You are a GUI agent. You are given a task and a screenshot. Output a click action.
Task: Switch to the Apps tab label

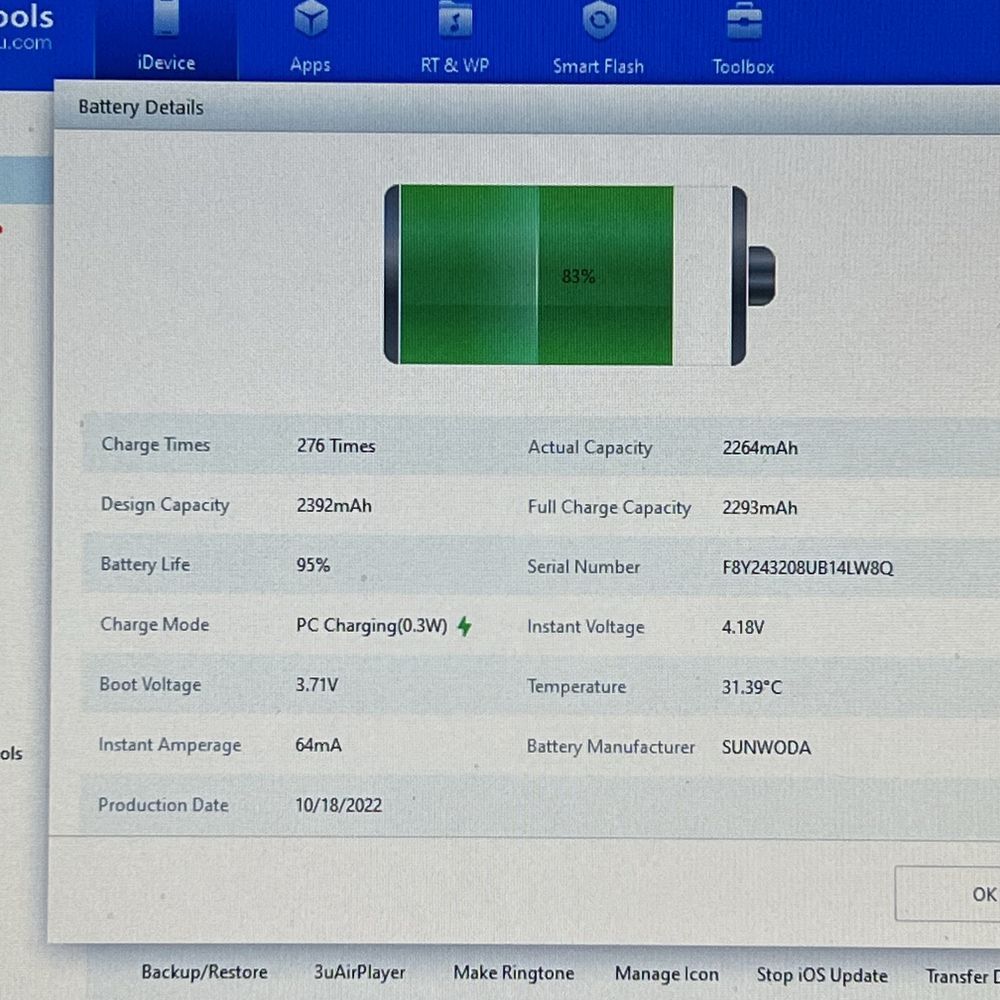(x=311, y=65)
